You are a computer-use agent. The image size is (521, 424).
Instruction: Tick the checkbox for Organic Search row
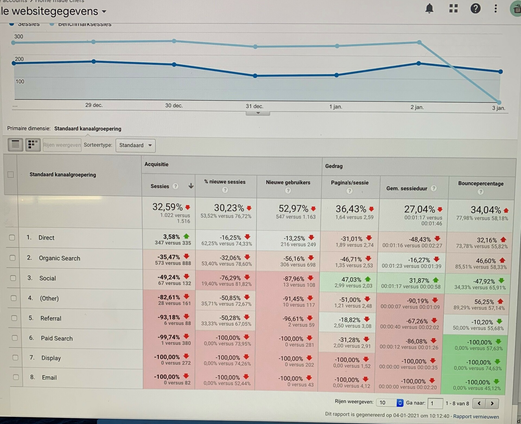coord(12,258)
